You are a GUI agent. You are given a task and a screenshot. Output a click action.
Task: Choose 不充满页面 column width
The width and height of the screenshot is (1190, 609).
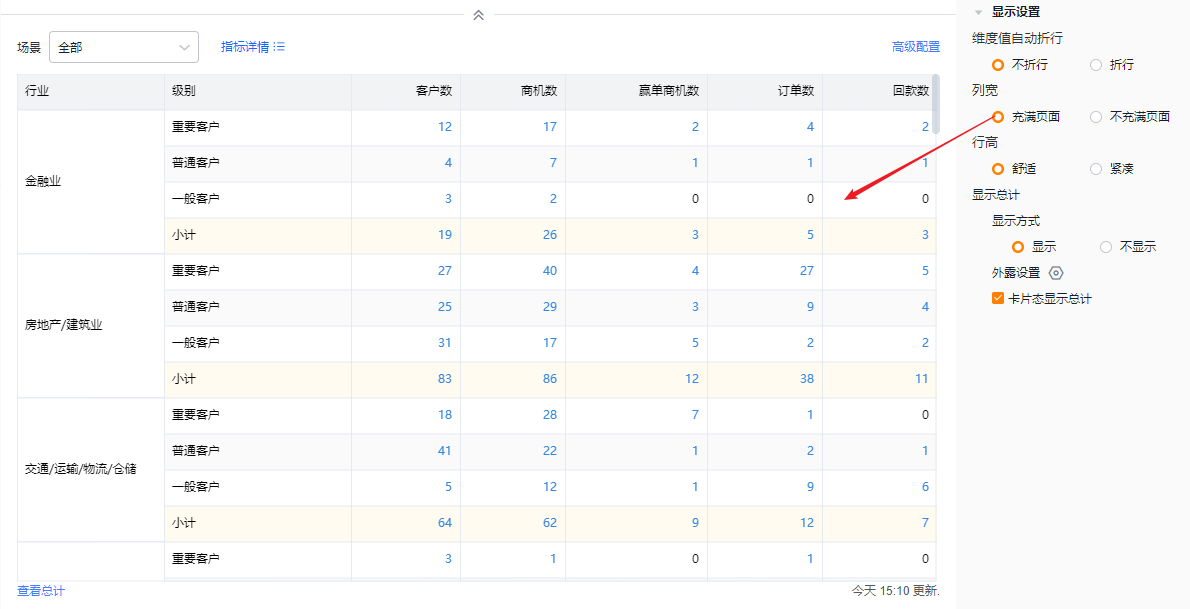1096,117
